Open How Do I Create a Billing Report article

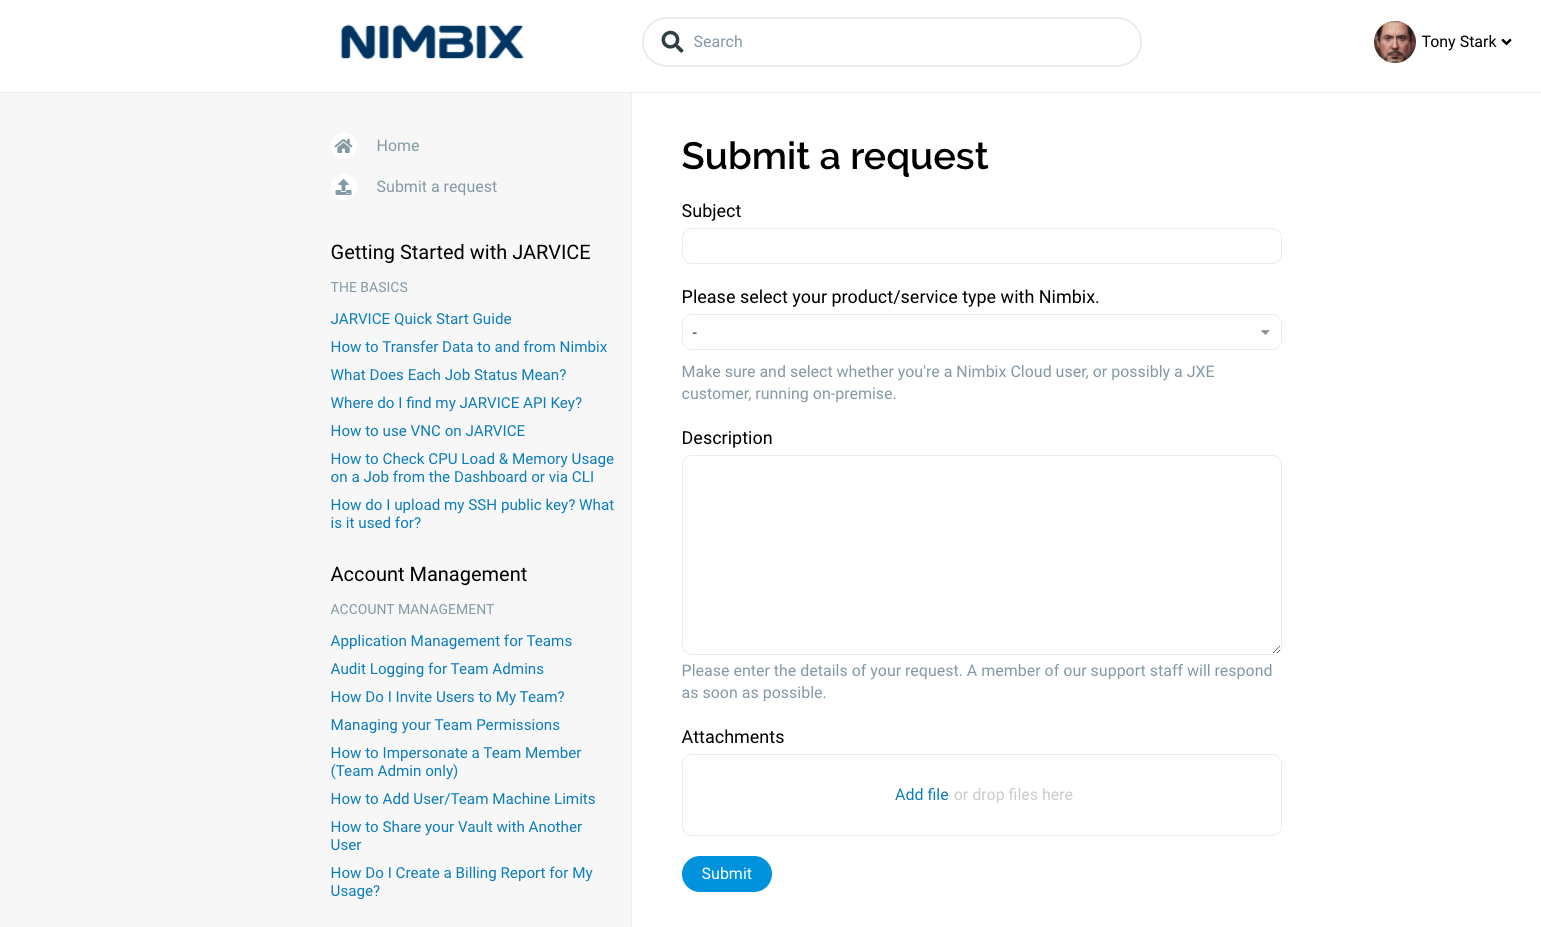click(461, 882)
